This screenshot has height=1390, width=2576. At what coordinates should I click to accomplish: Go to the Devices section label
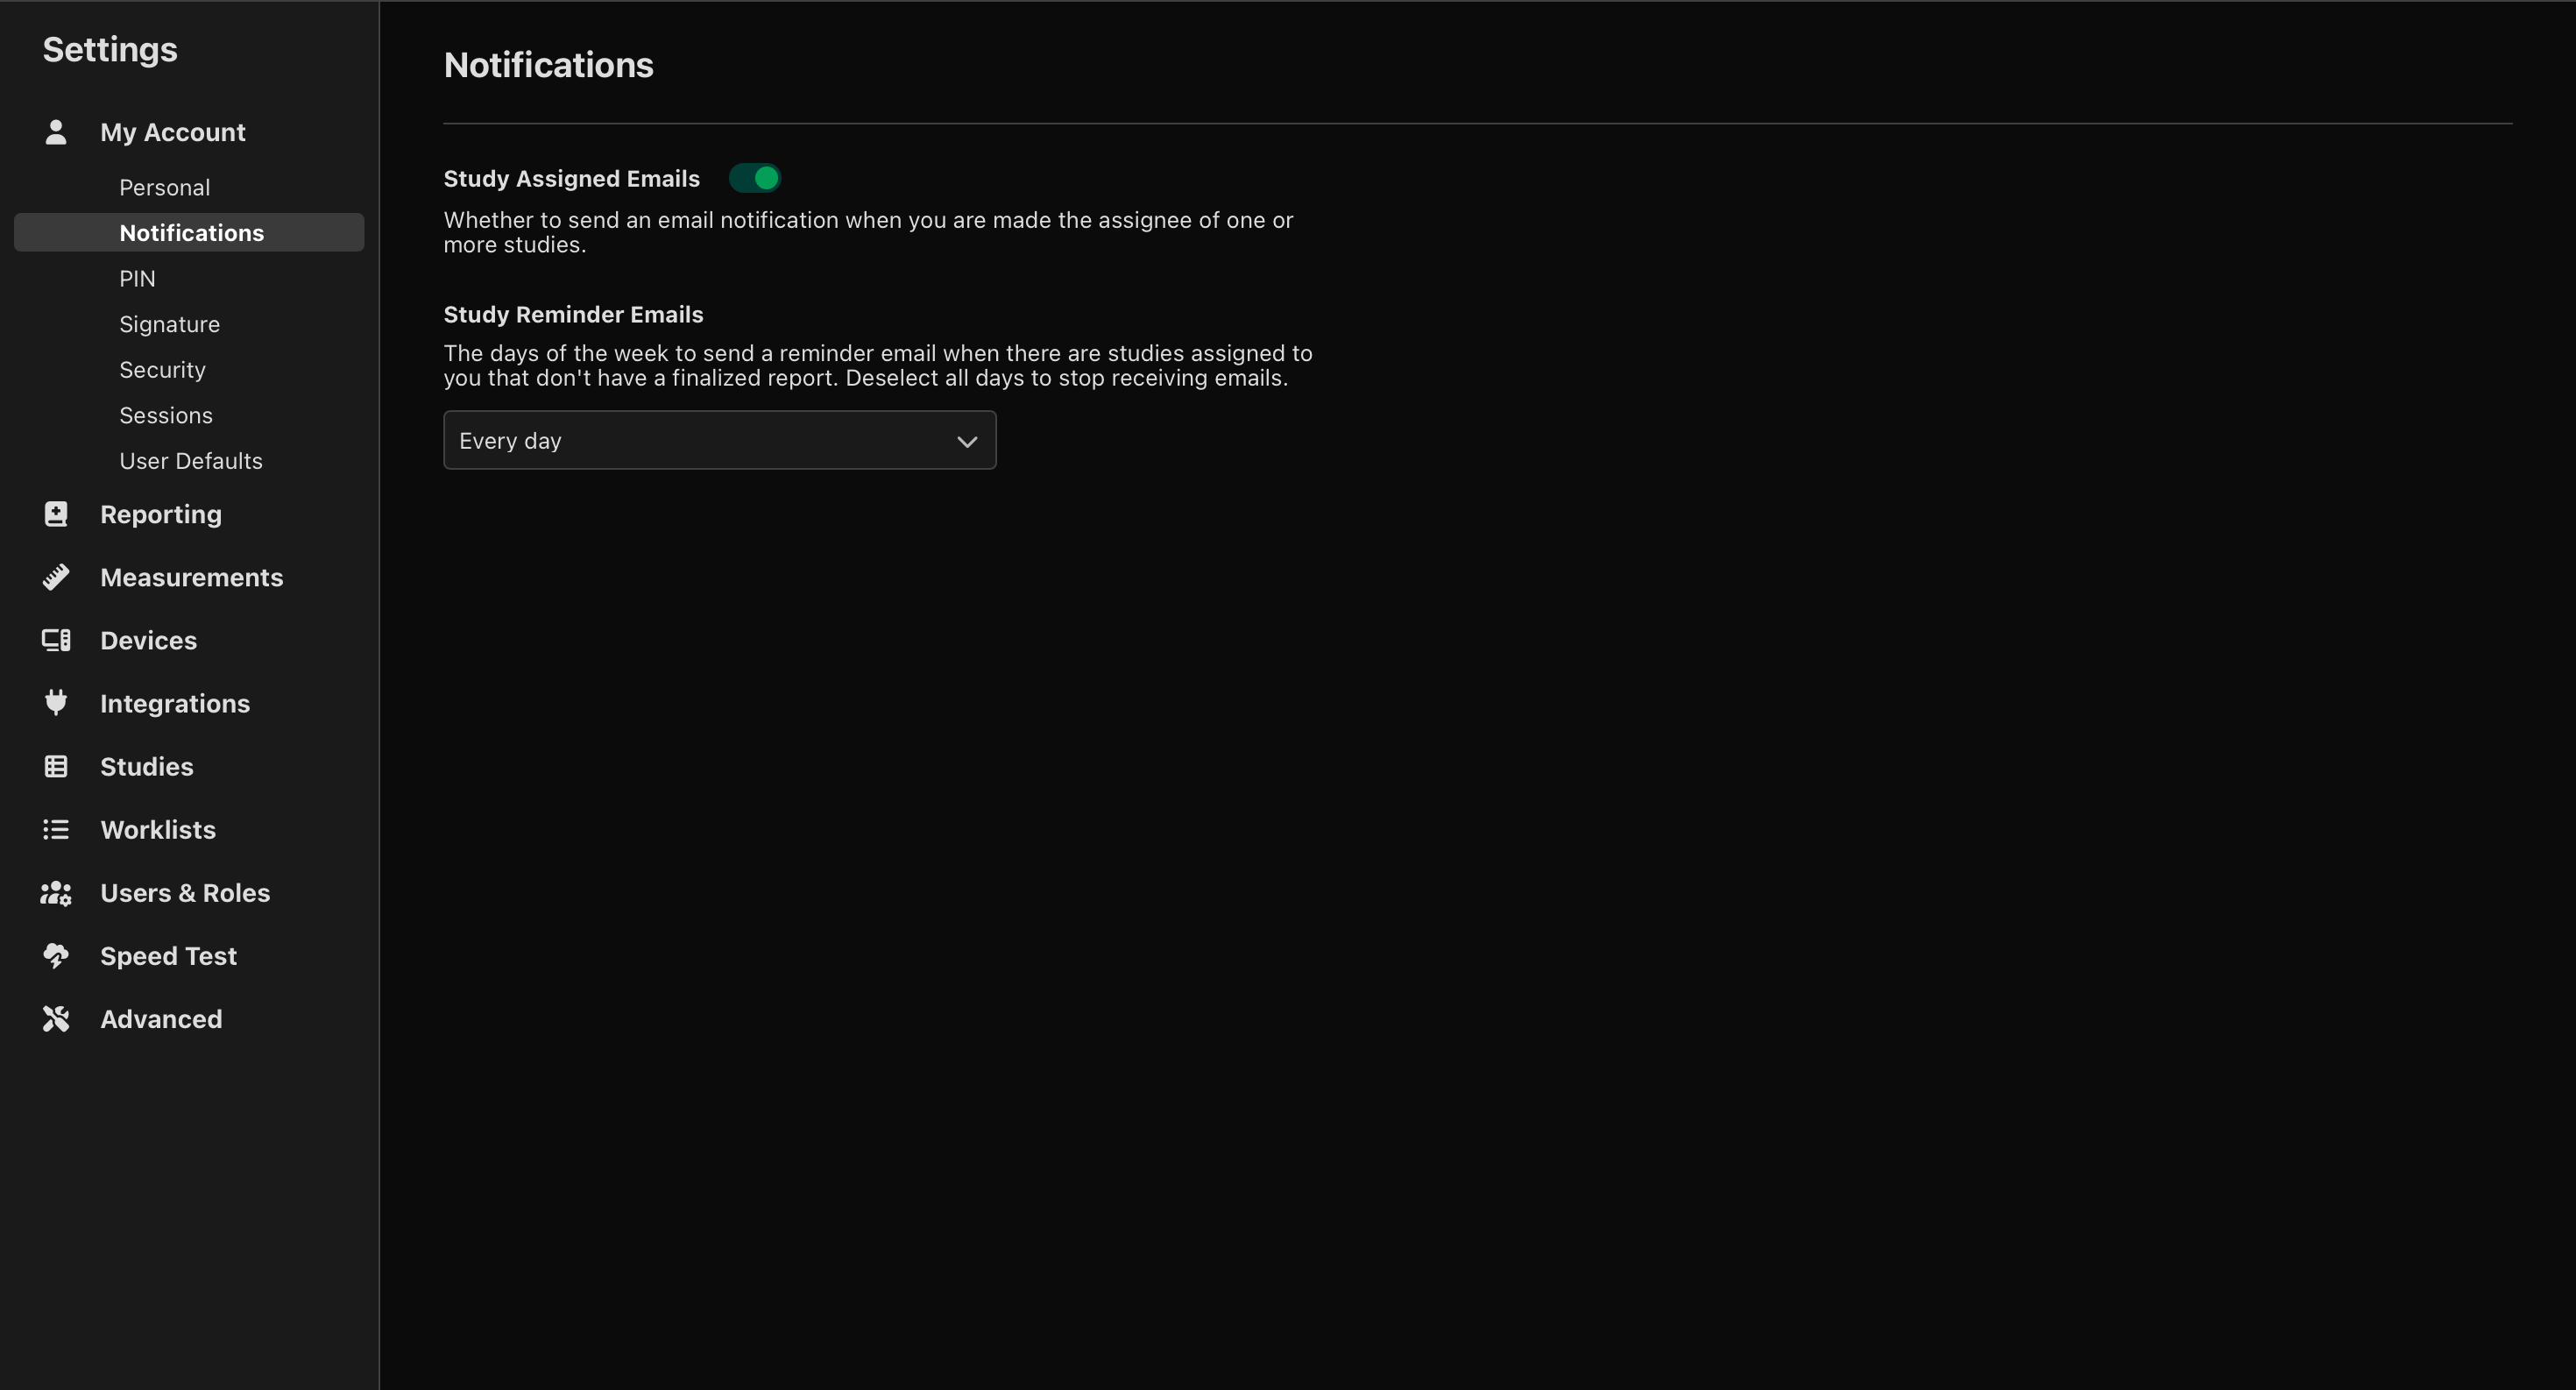148,640
